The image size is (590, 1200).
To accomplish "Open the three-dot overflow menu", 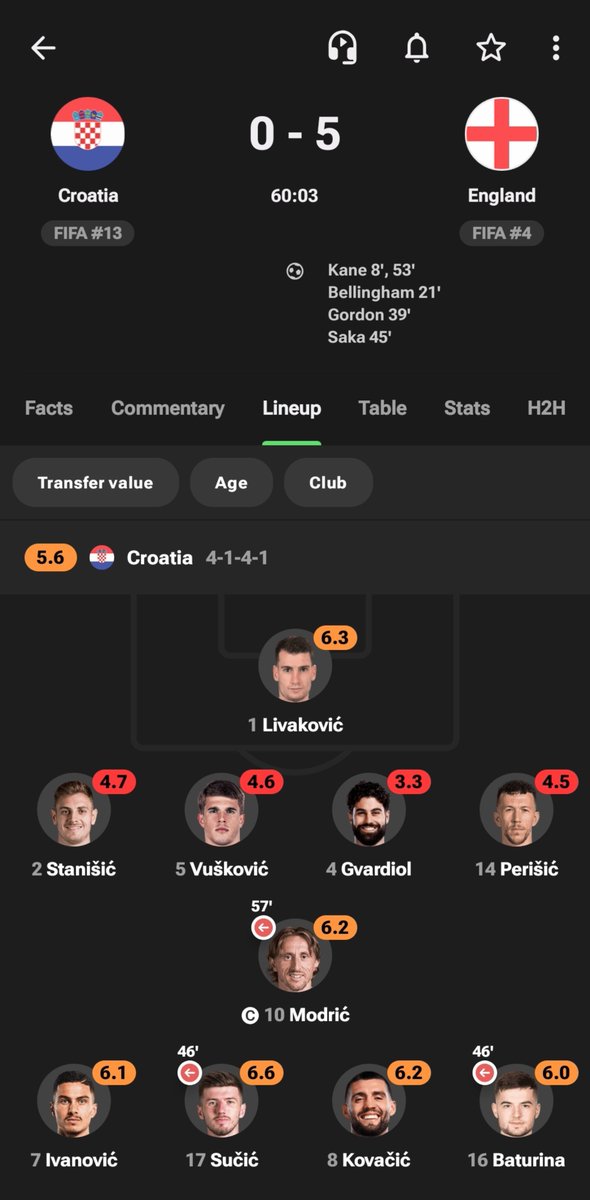I will click(x=556, y=47).
